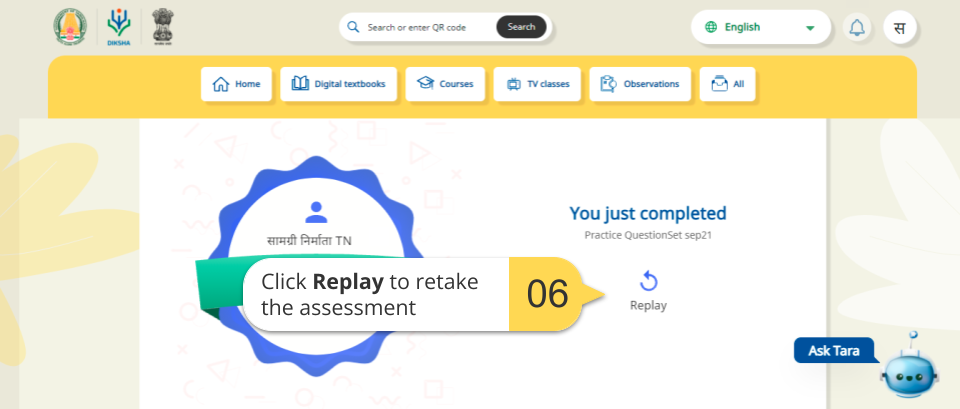Open the Tara robot chatbot
The width and height of the screenshot is (960, 409).
(908, 366)
